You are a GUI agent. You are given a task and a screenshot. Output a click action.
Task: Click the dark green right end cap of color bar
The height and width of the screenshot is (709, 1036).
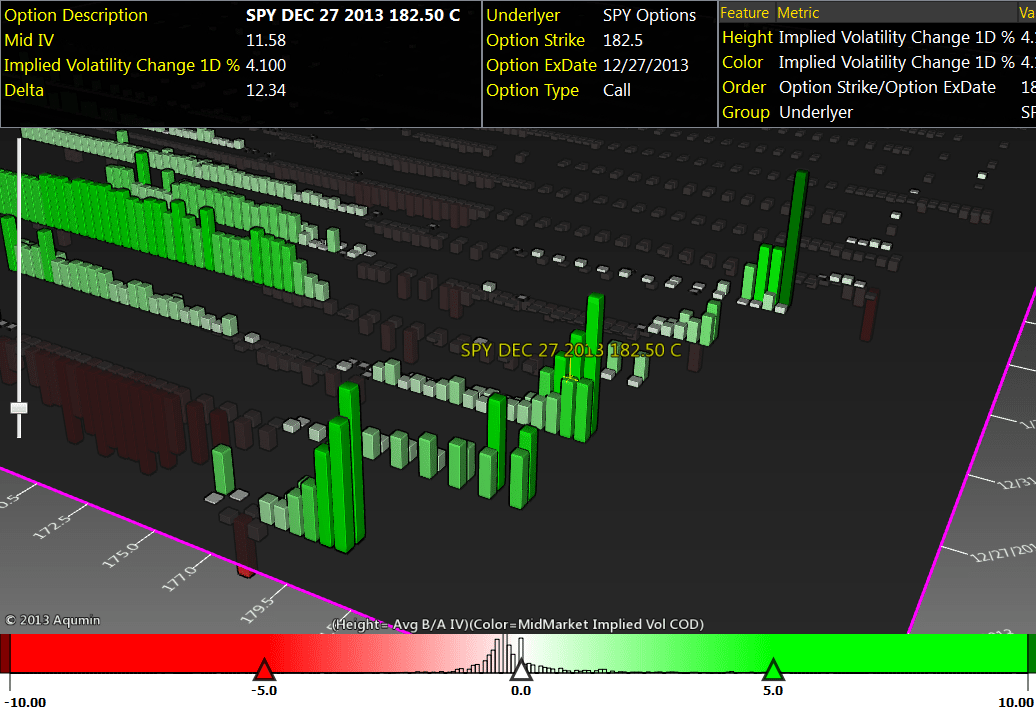(x=1031, y=653)
